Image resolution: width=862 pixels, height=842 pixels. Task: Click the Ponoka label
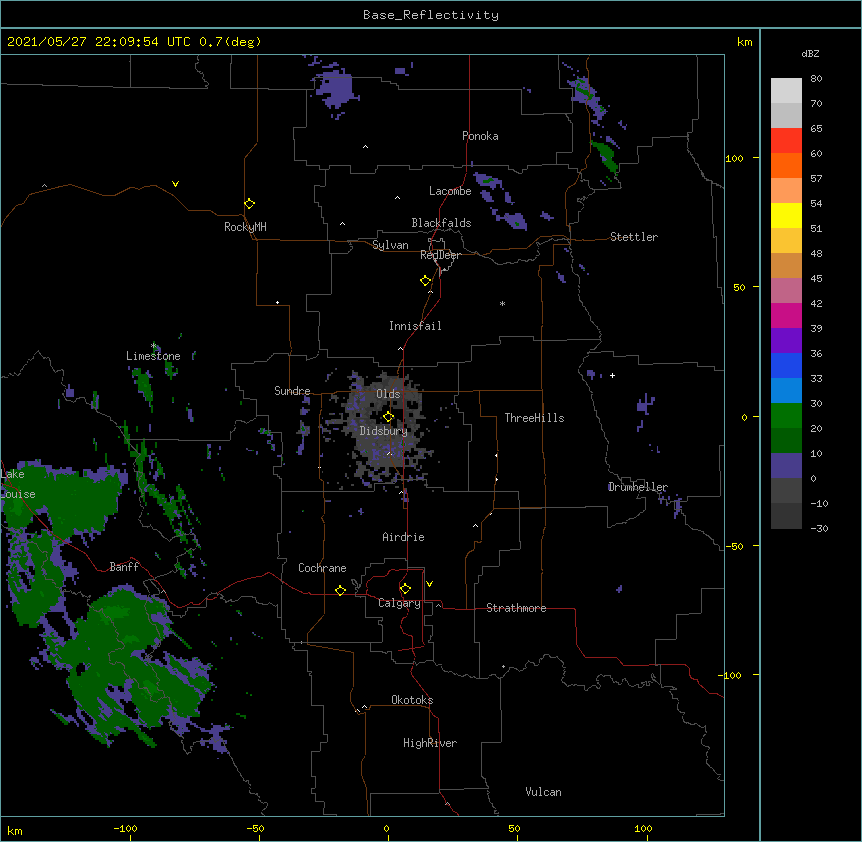pyautogui.click(x=480, y=136)
